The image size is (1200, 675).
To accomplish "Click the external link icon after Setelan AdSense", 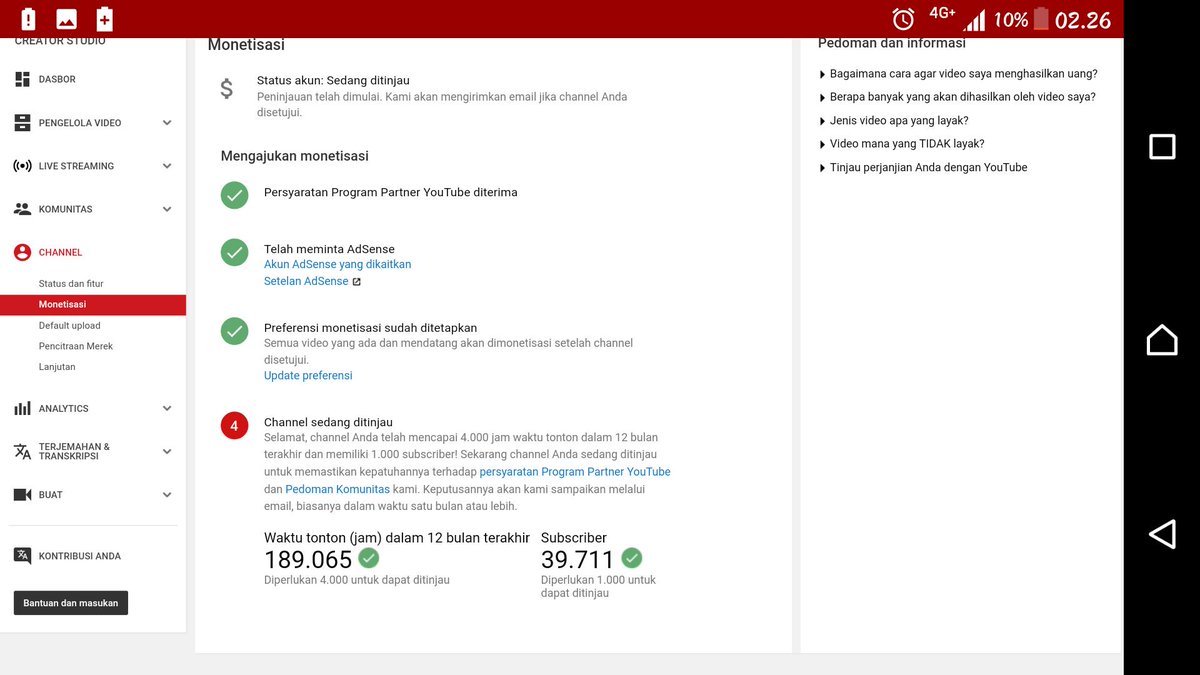I will coord(357,282).
